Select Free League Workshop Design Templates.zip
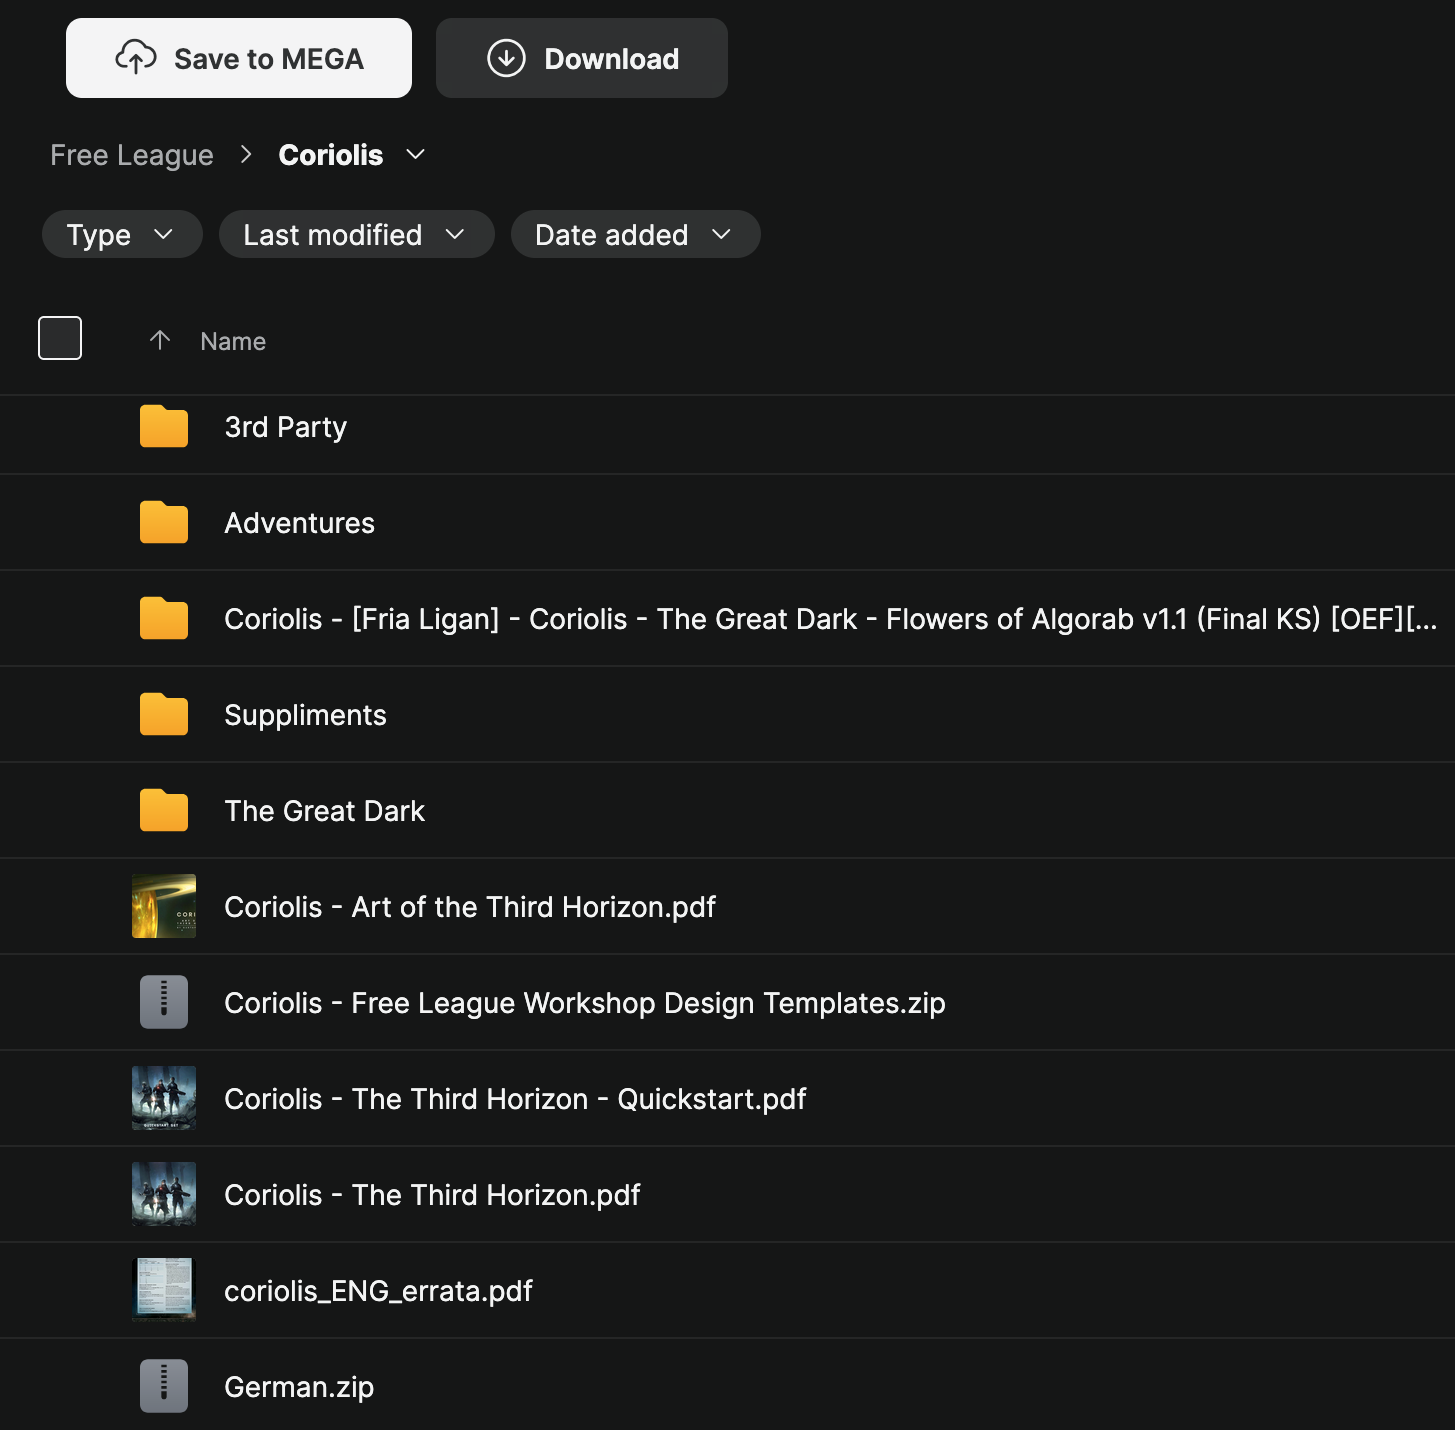 (585, 1003)
